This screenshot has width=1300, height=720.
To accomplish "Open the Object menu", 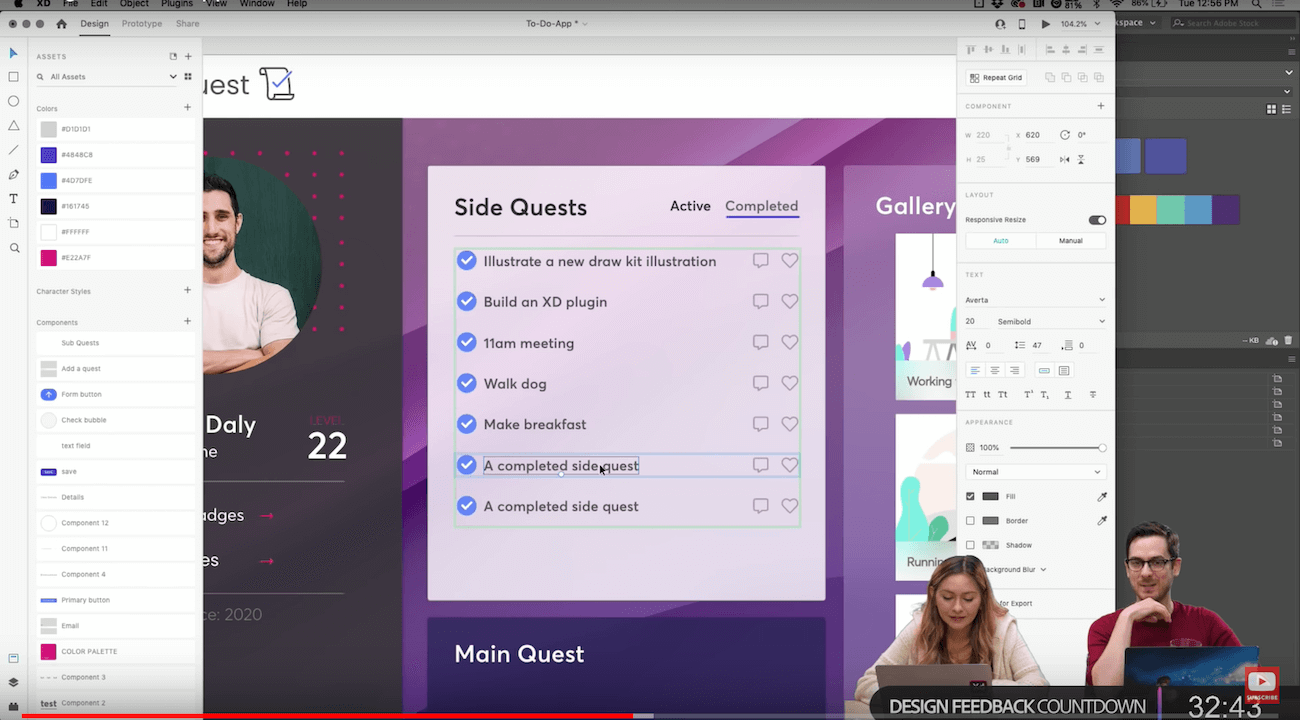I will click(134, 4).
